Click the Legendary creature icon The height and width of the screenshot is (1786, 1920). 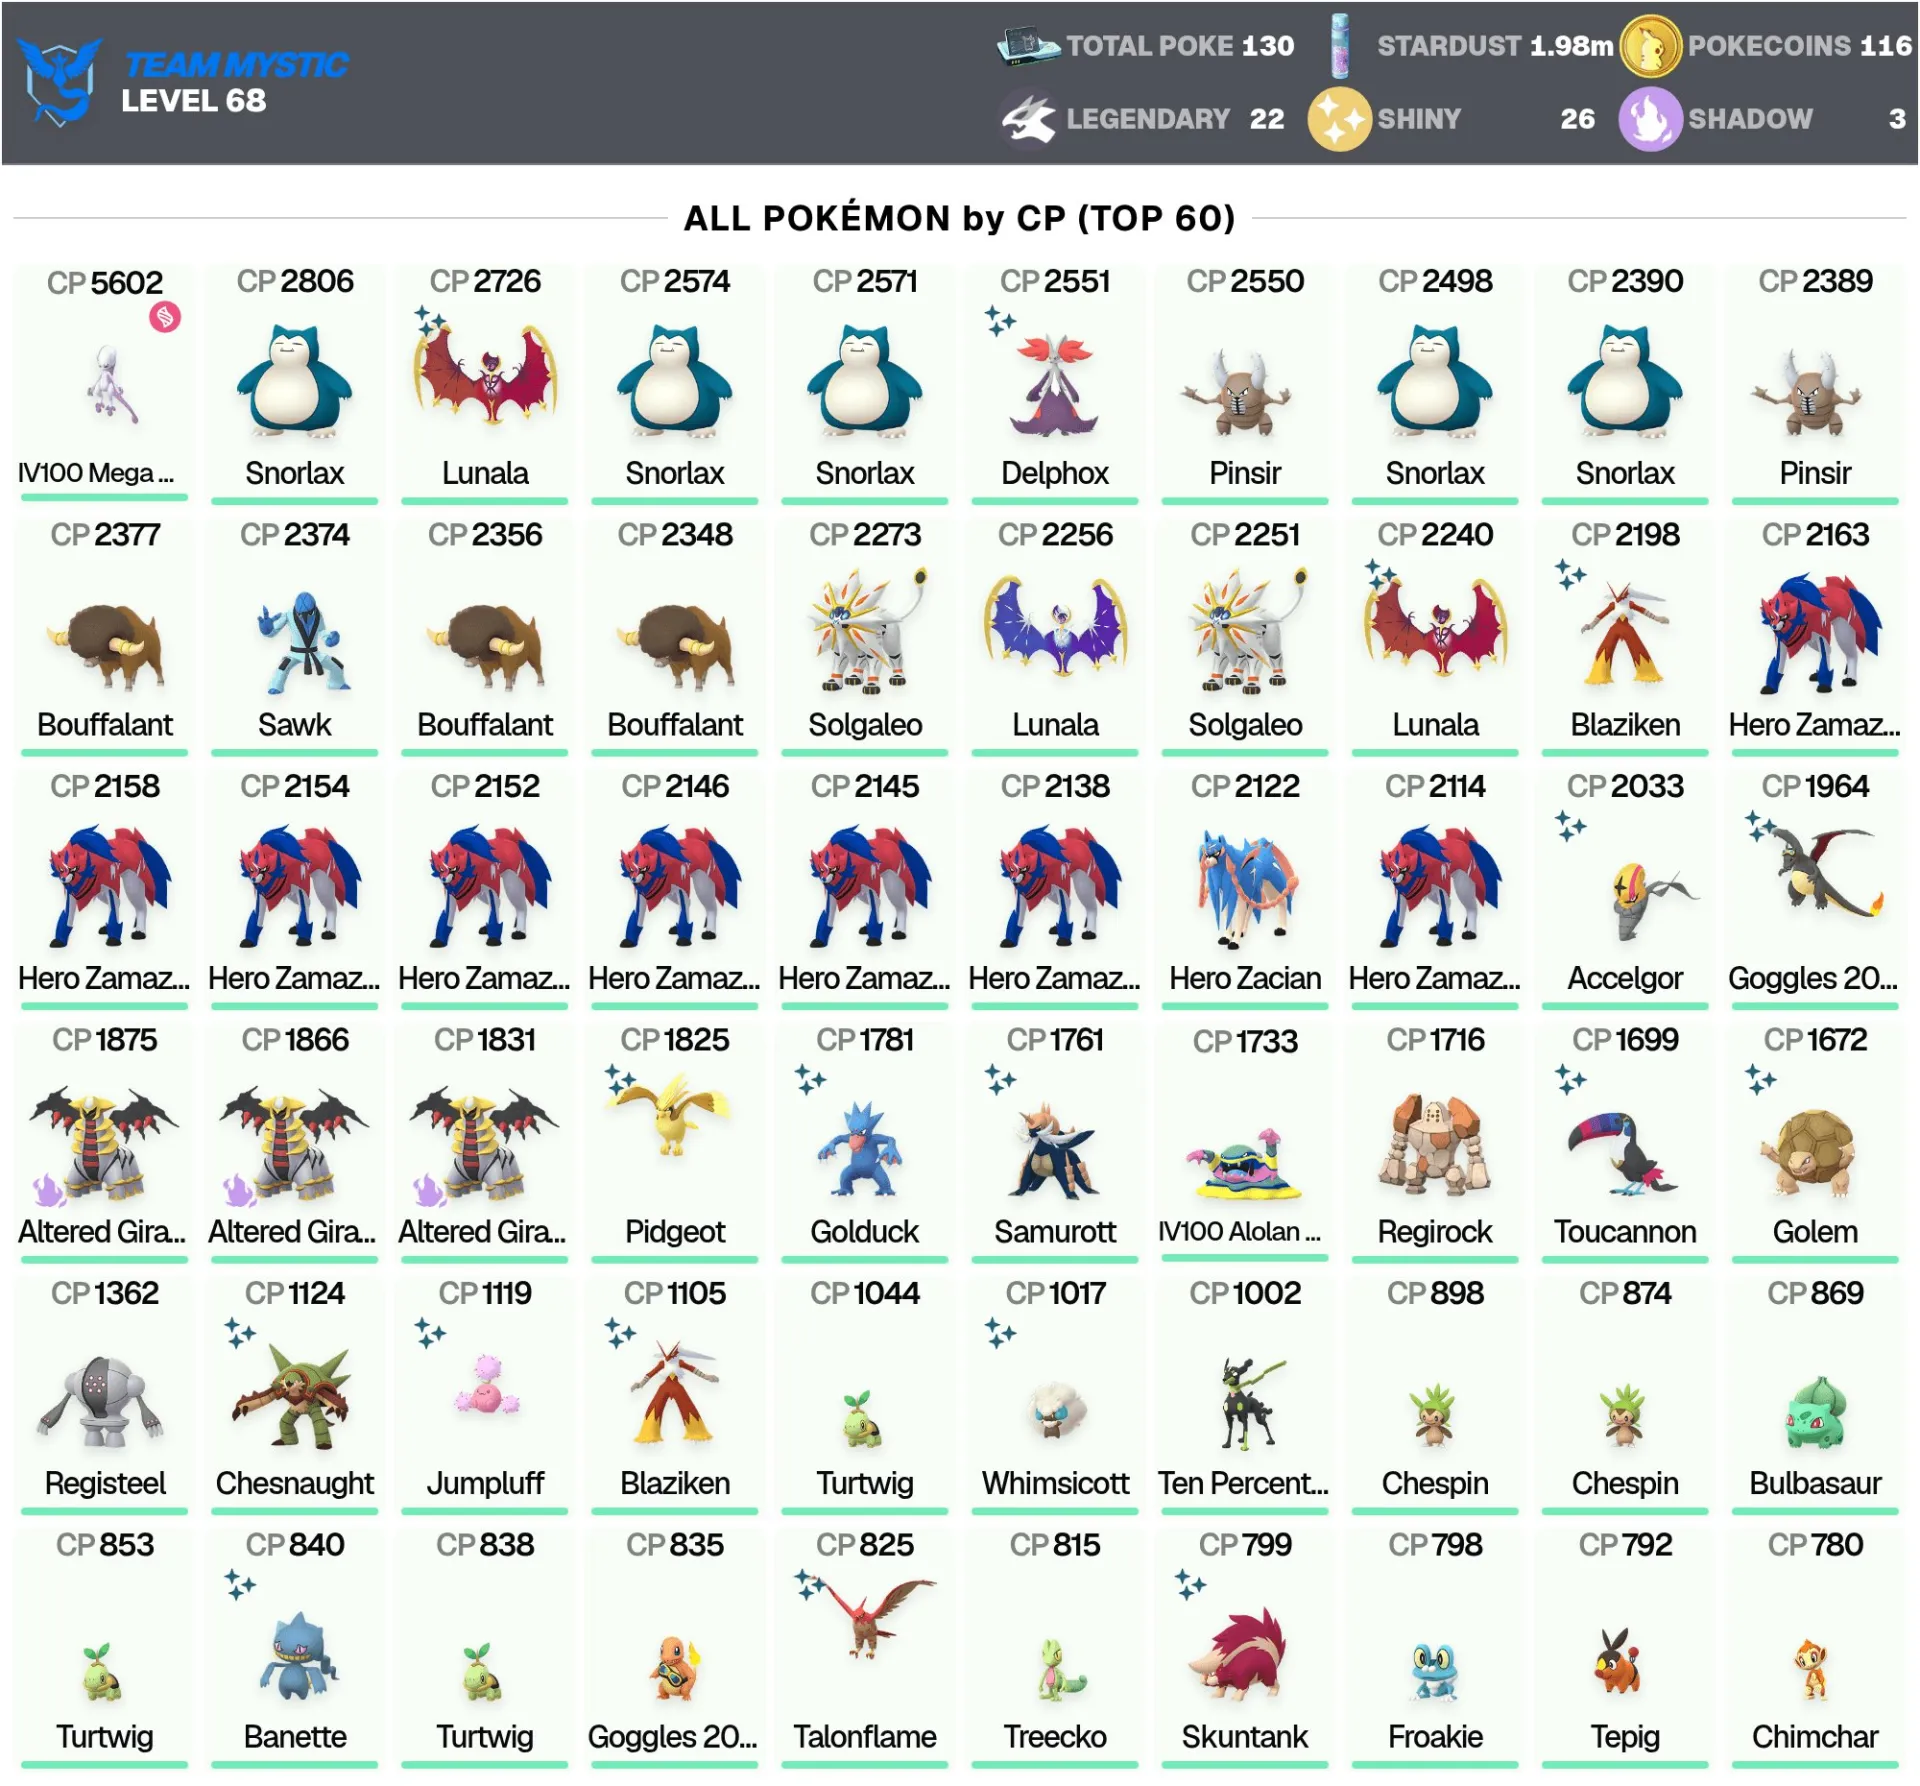click(1028, 119)
